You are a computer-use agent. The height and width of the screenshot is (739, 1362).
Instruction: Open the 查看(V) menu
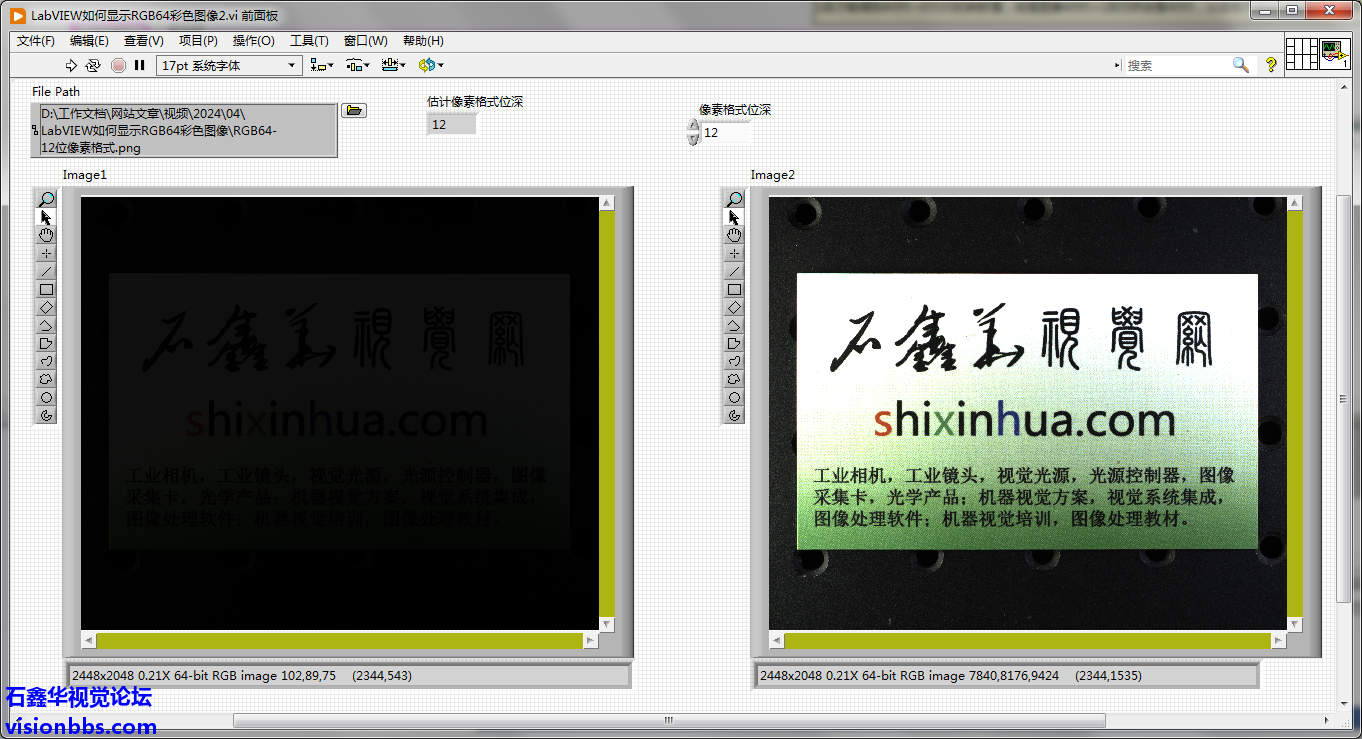tap(143, 41)
